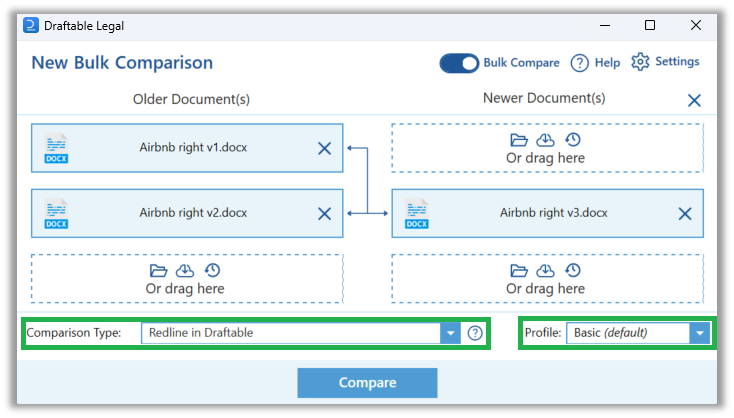This screenshot has height=418, width=734.
Task: Remove Airbnb right v2.docx from older documents
Action: coord(324,214)
